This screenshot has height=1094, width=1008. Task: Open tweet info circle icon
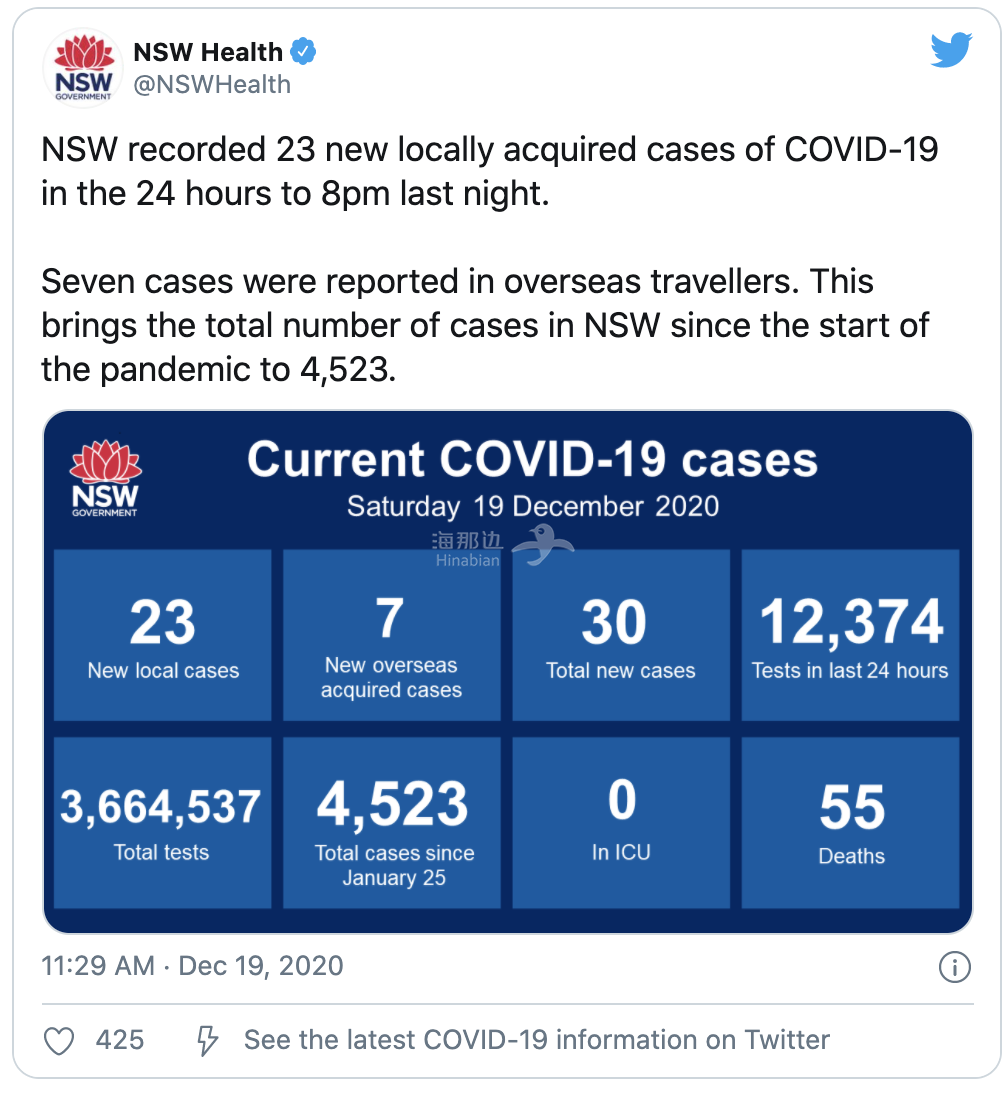955,967
